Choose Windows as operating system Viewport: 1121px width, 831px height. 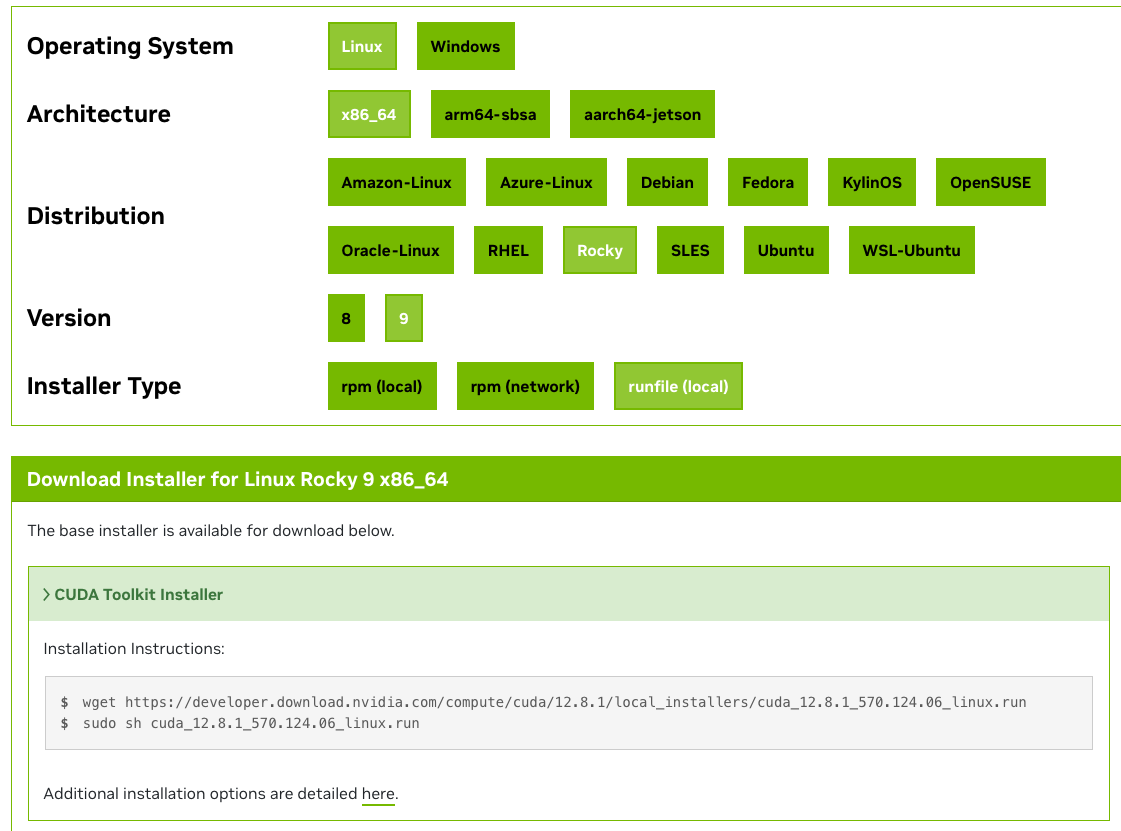(x=465, y=46)
